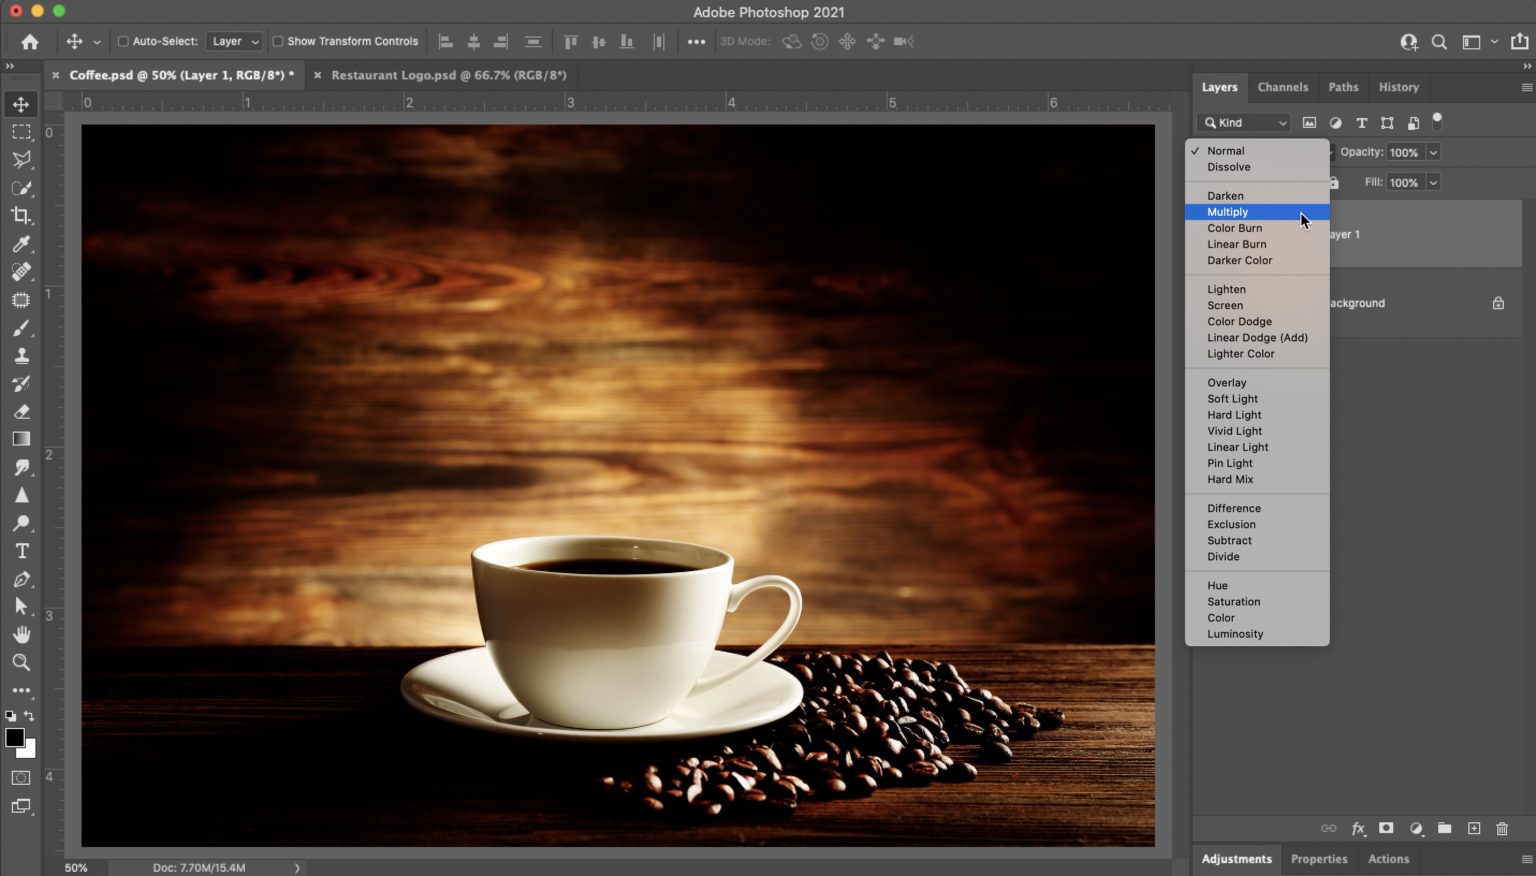Toggle the layer filtering switch
The height and width of the screenshot is (876, 1536).
pos(1437,122)
